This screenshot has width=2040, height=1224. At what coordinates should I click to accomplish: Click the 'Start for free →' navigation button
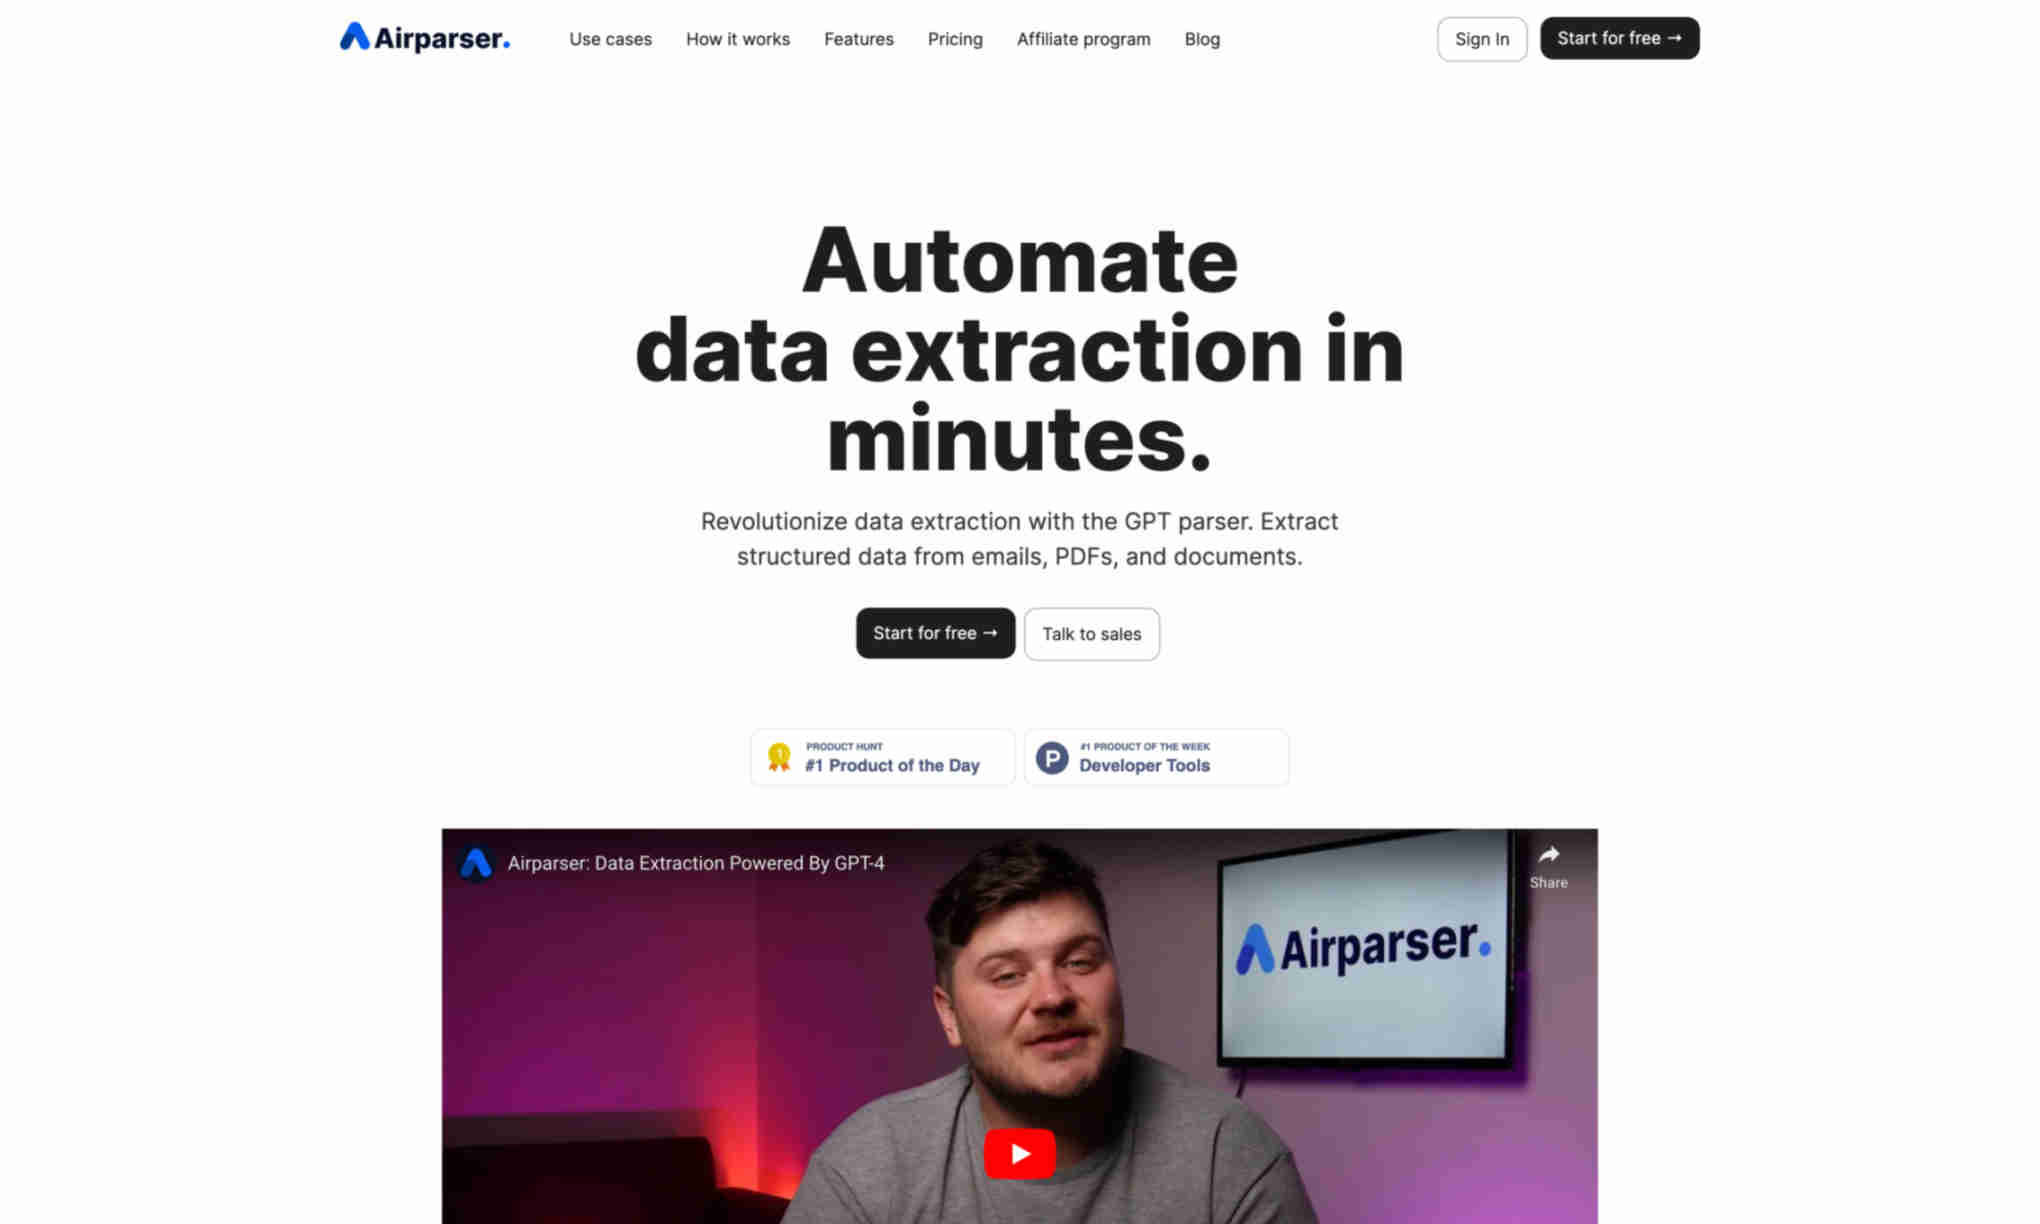(1619, 38)
